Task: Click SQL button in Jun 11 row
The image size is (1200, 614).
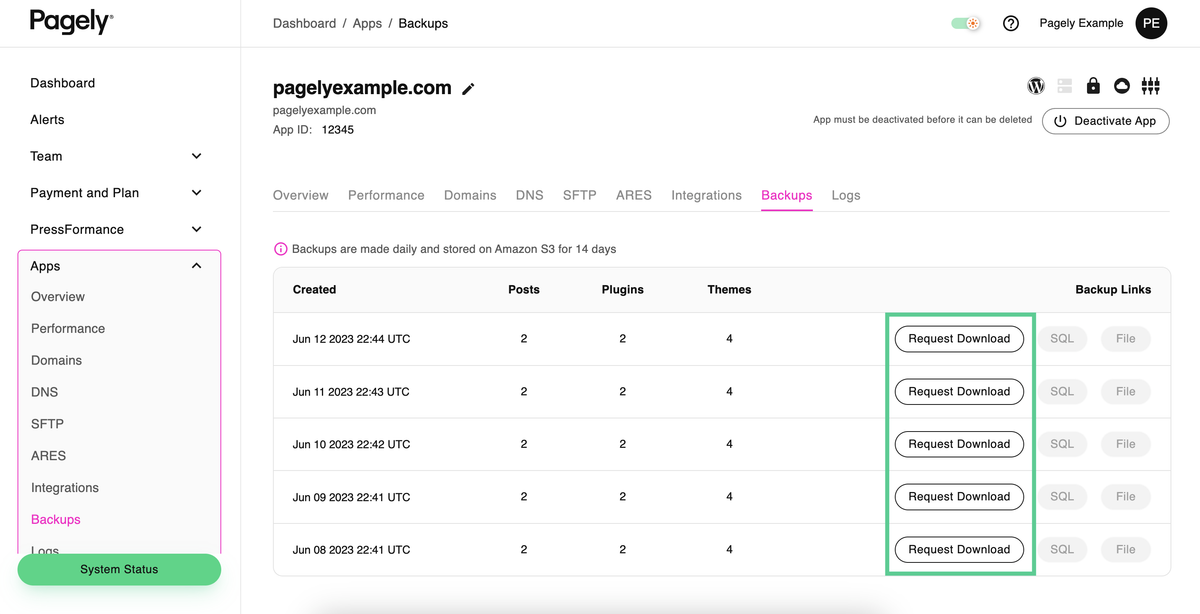Action: coord(1062,391)
